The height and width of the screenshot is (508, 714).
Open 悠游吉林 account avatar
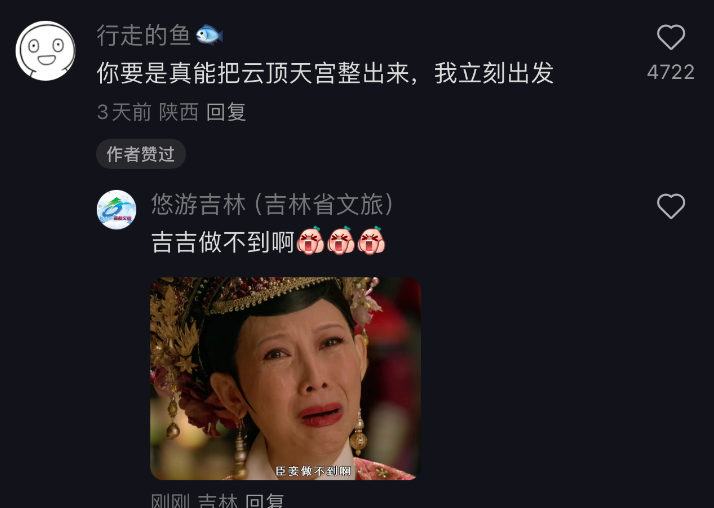tap(117, 210)
